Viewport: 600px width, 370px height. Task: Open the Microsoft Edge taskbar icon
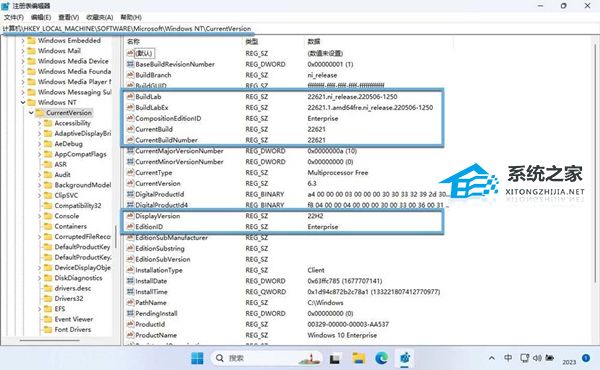pyautogui.click(x=382, y=358)
